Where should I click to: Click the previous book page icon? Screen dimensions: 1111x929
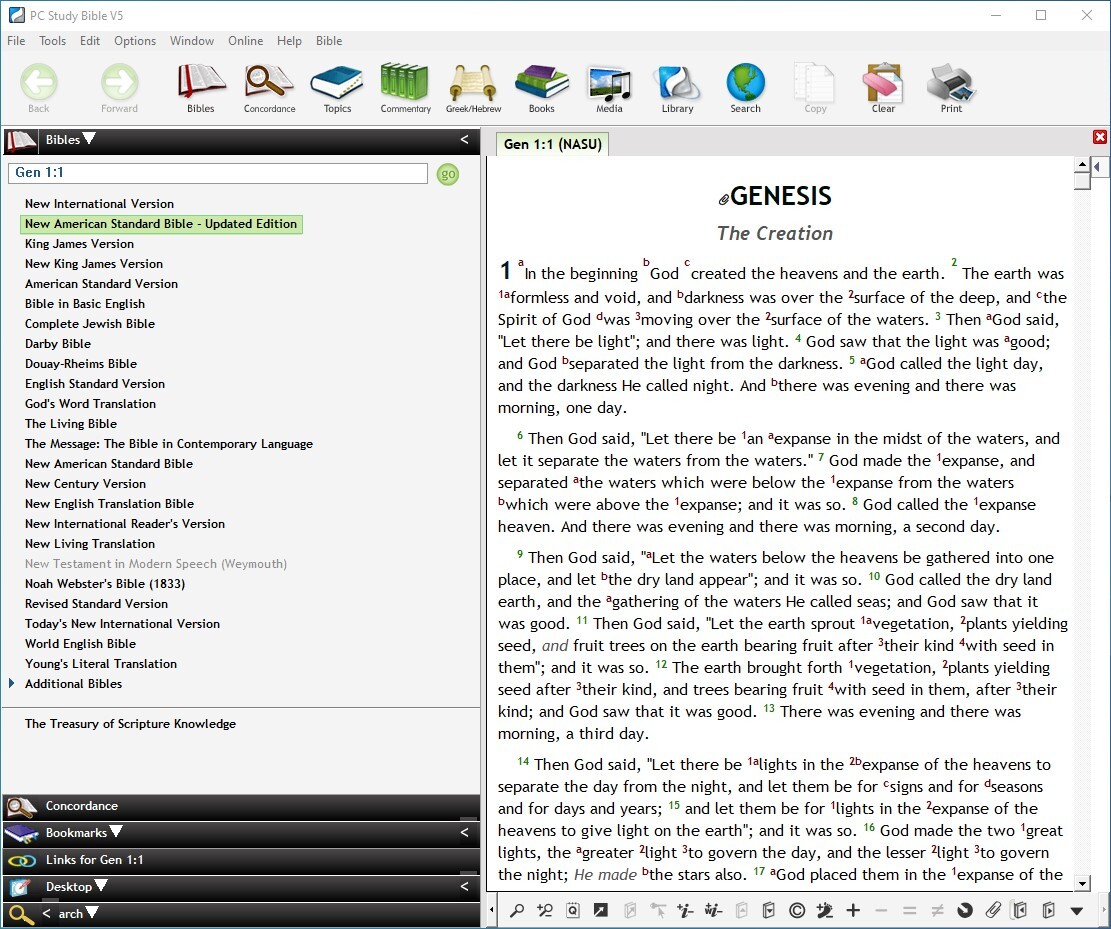point(1020,910)
